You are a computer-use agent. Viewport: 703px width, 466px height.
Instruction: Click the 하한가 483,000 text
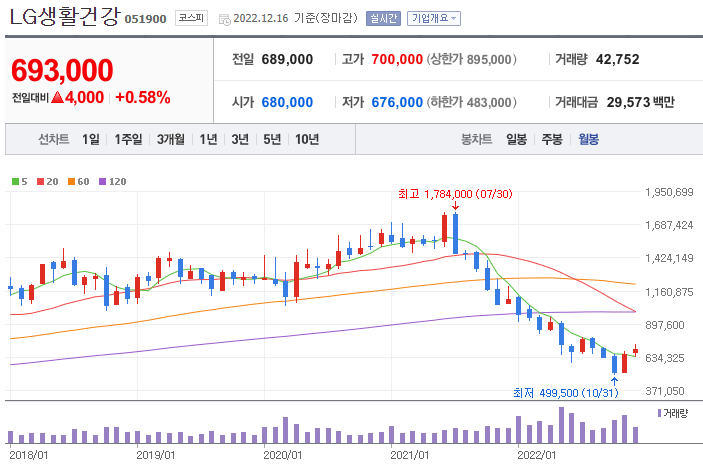pyautogui.click(x=472, y=102)
